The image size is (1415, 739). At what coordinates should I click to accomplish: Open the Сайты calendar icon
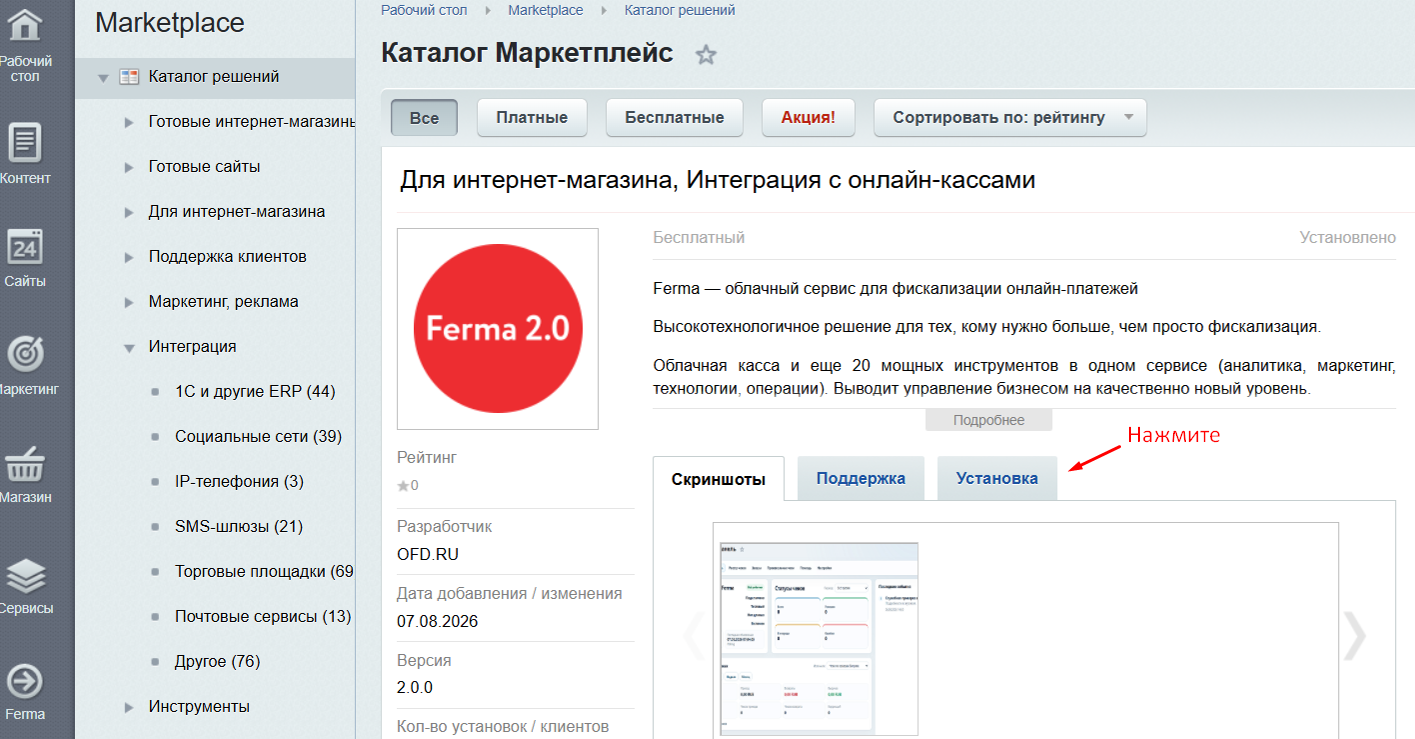(x=25, y=246)
